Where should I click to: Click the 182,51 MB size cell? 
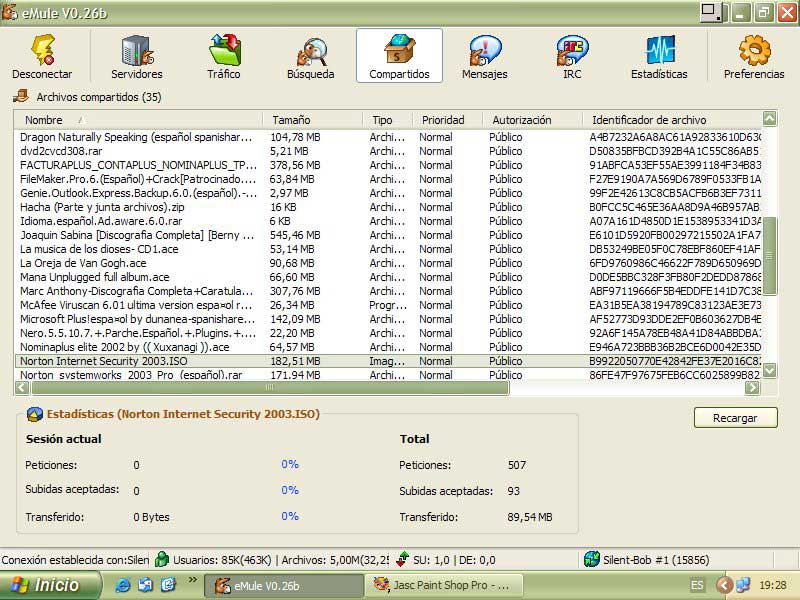tap(295, 361)
